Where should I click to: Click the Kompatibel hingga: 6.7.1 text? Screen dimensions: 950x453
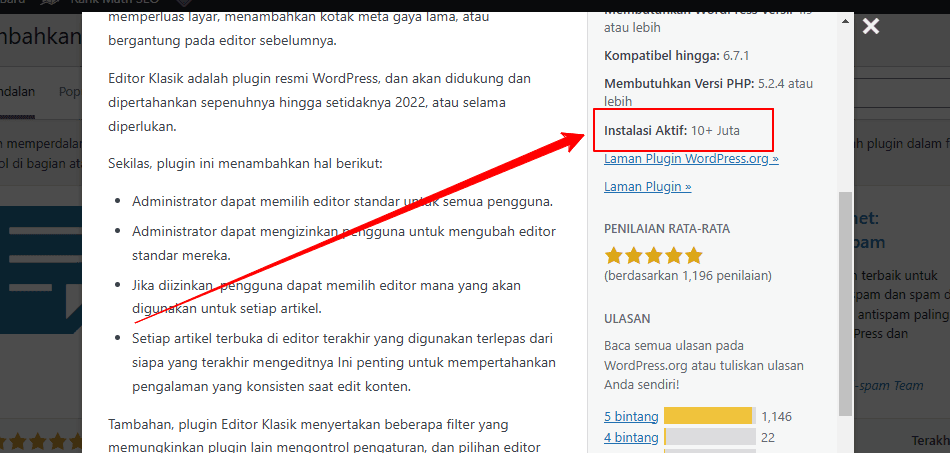click(677, 56)
